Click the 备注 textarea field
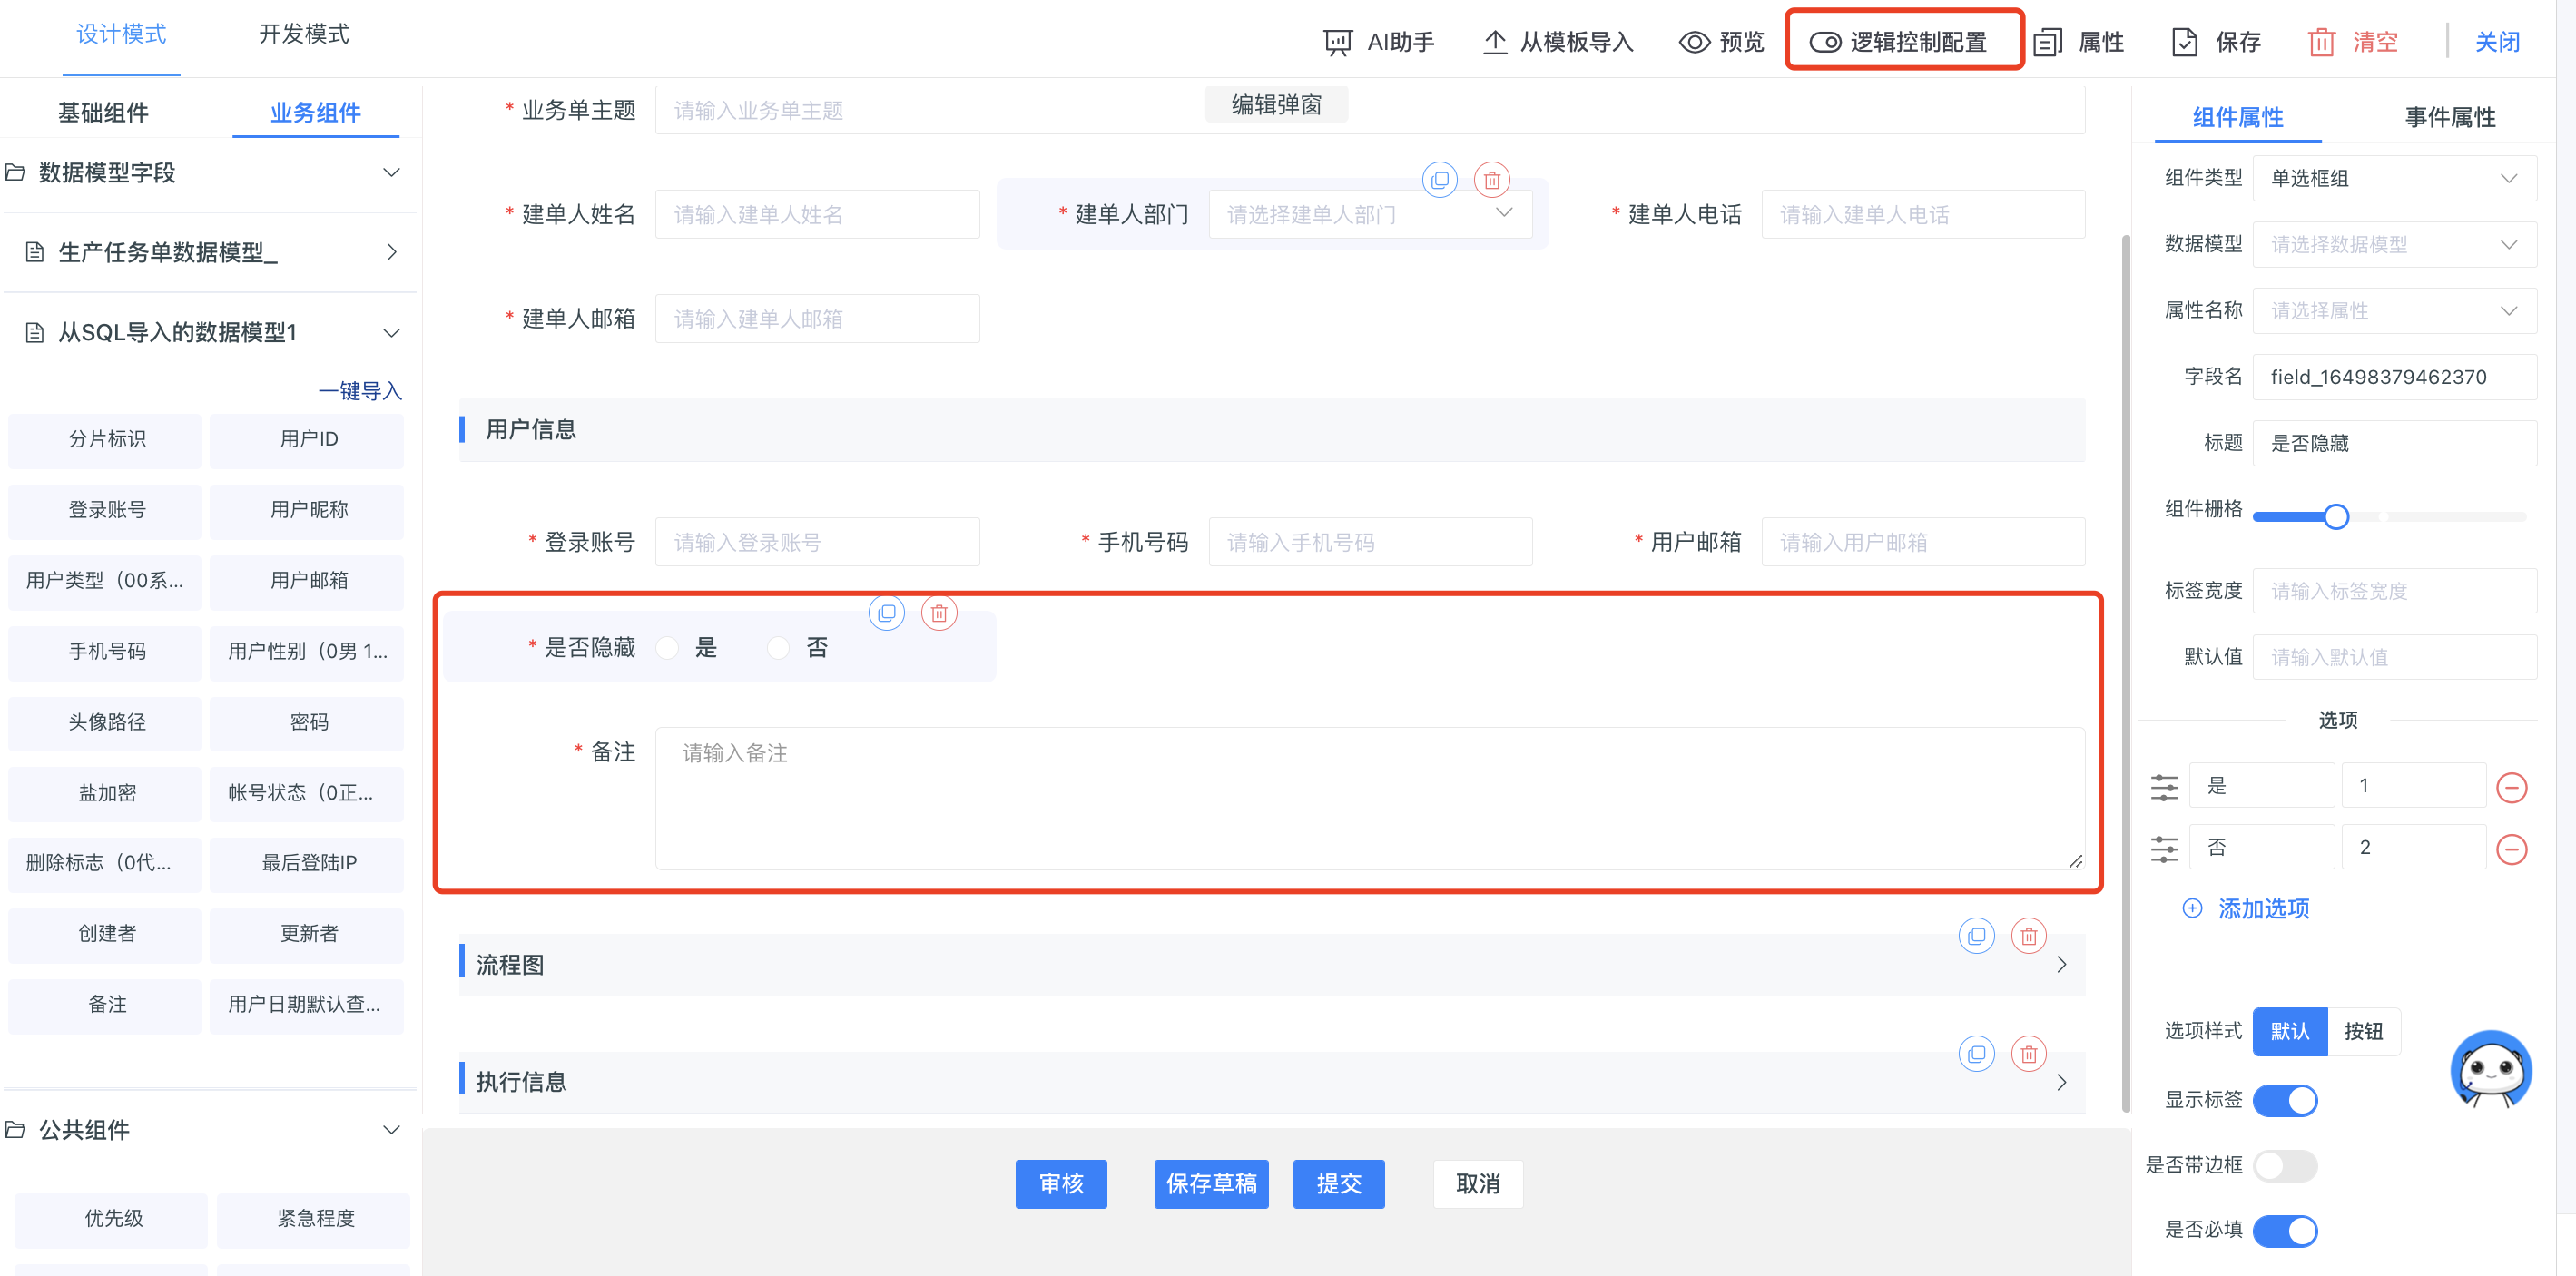This screenshot has width=2576, height=1276. [x=1369, y=798]
